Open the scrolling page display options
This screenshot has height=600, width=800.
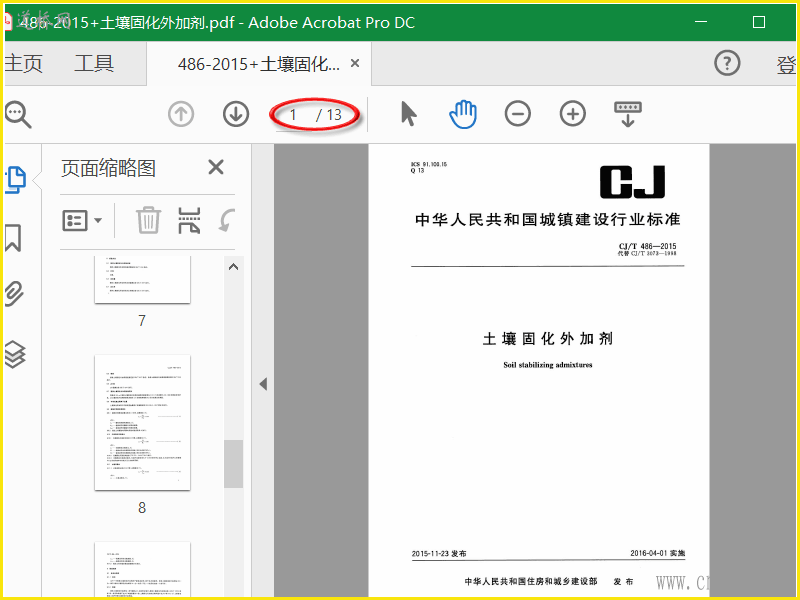(628, 114)
